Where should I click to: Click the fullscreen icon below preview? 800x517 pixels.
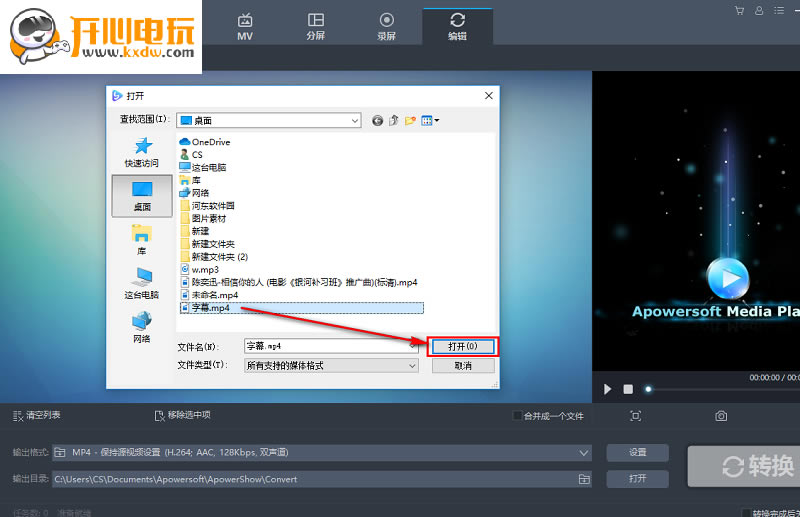click(636, 415)
